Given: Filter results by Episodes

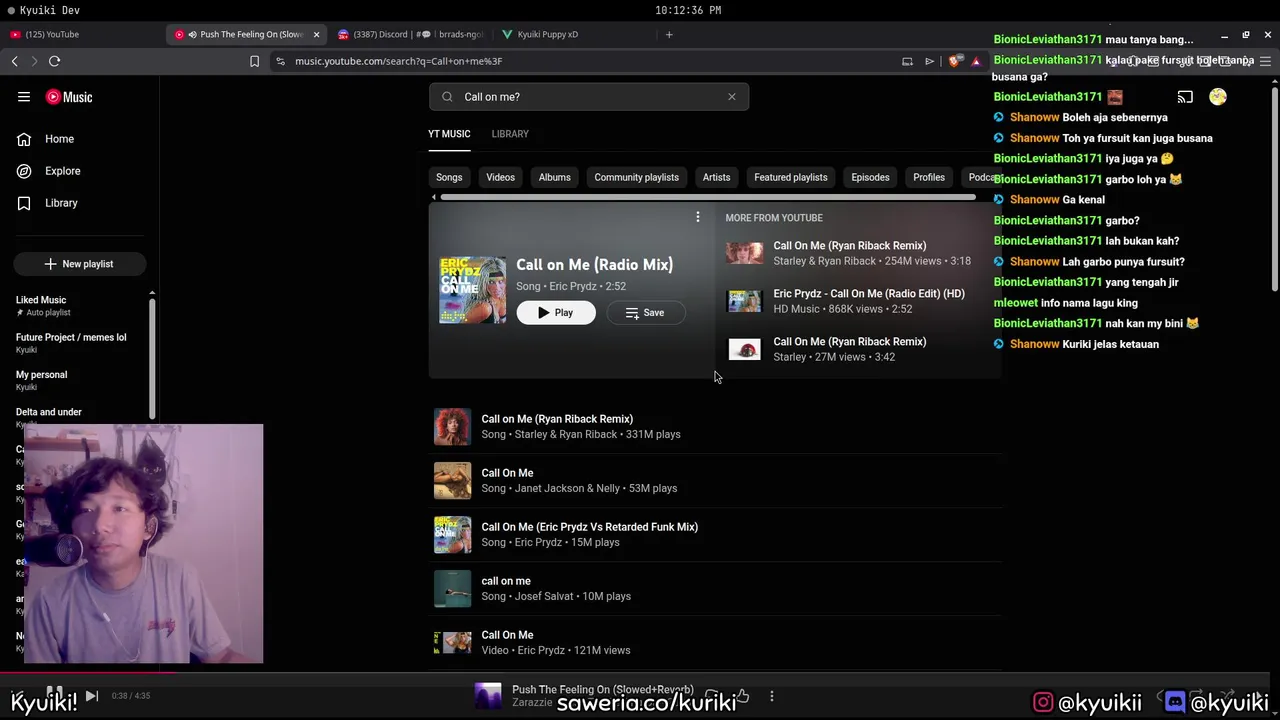Looking at the screenshot, I should click(x=870, y=177).
